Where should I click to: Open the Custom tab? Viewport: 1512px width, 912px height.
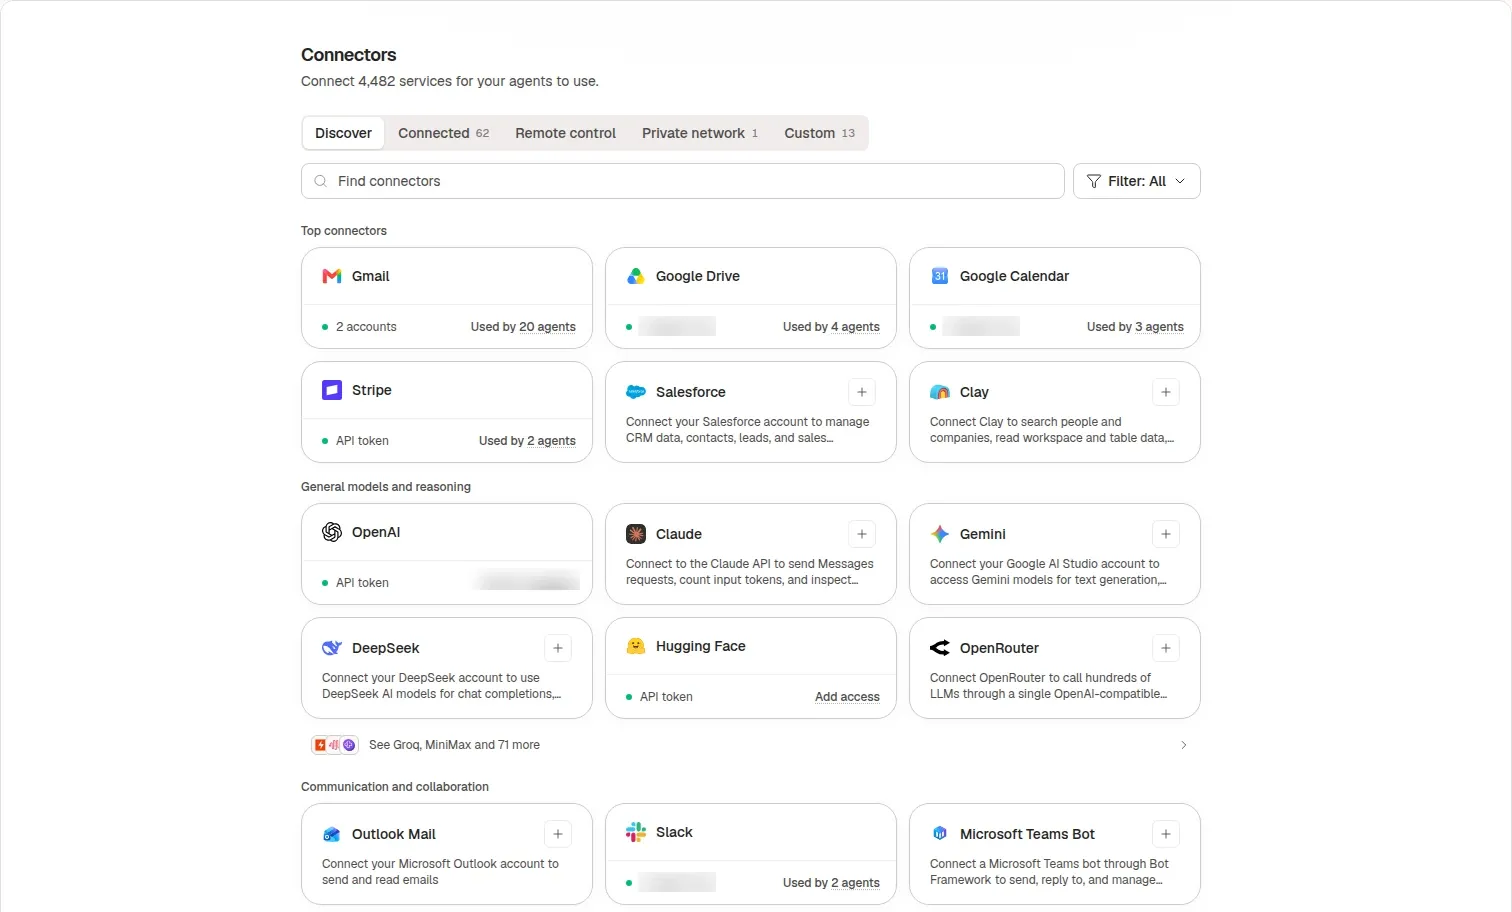point(819,133)
